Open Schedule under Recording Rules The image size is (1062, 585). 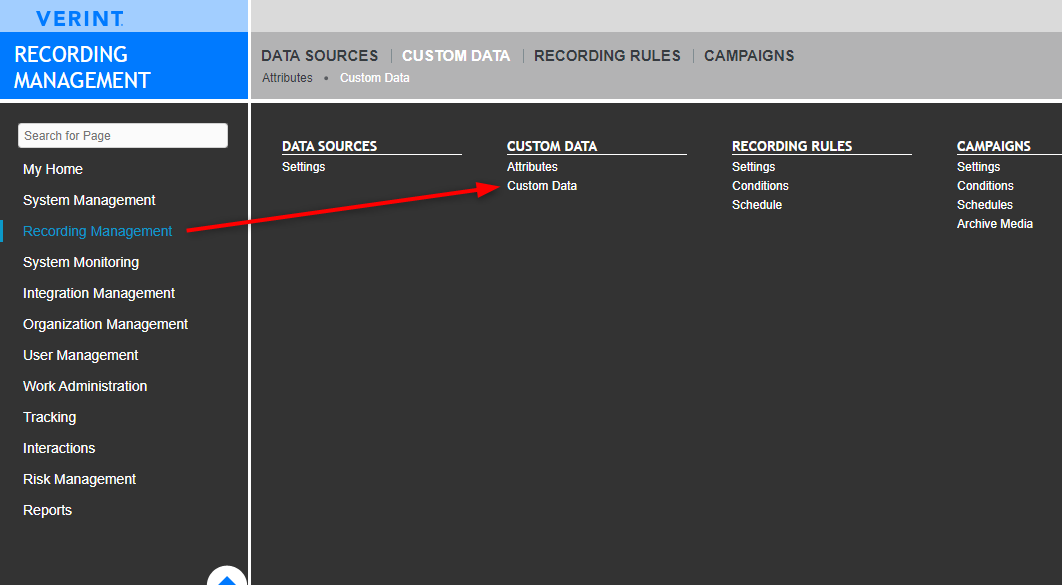(757, 205)
